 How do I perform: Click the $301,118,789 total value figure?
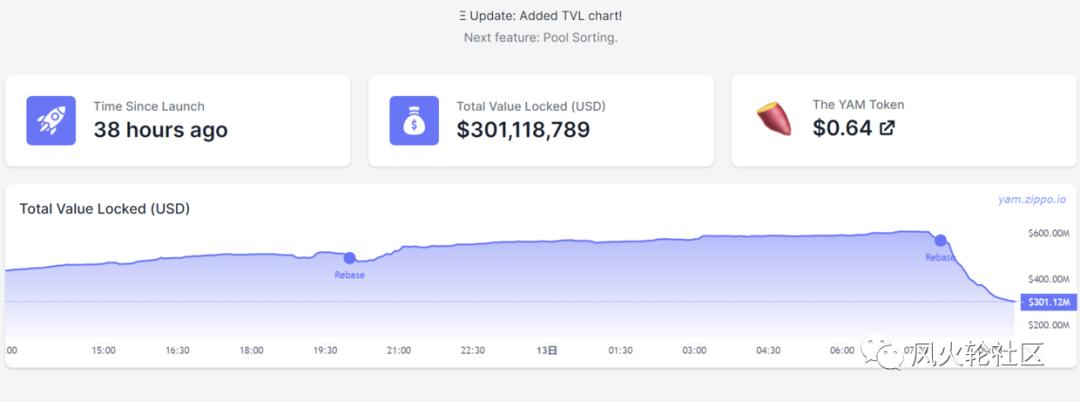523,130
